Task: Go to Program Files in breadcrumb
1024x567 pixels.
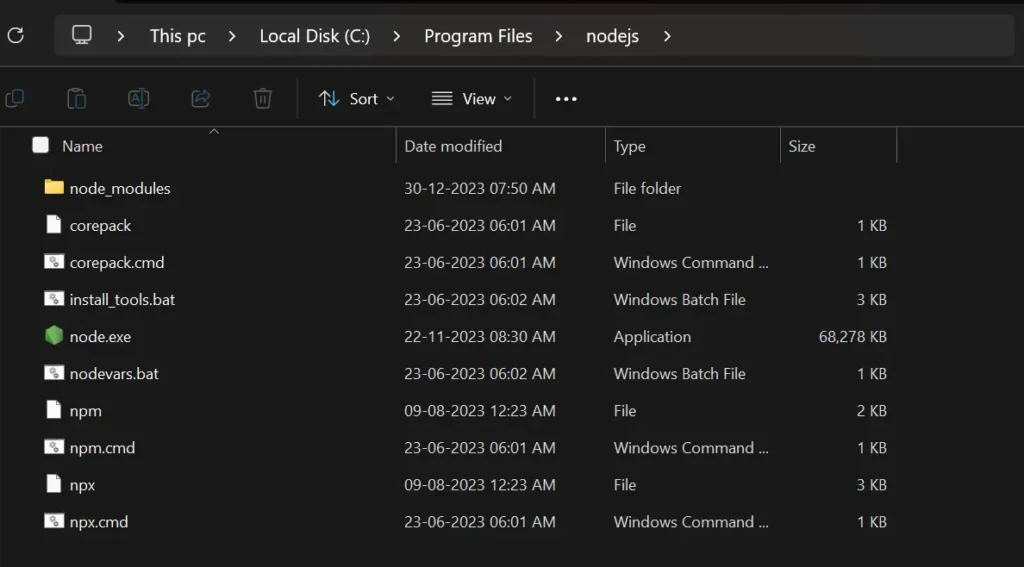Action: (478, 36)
